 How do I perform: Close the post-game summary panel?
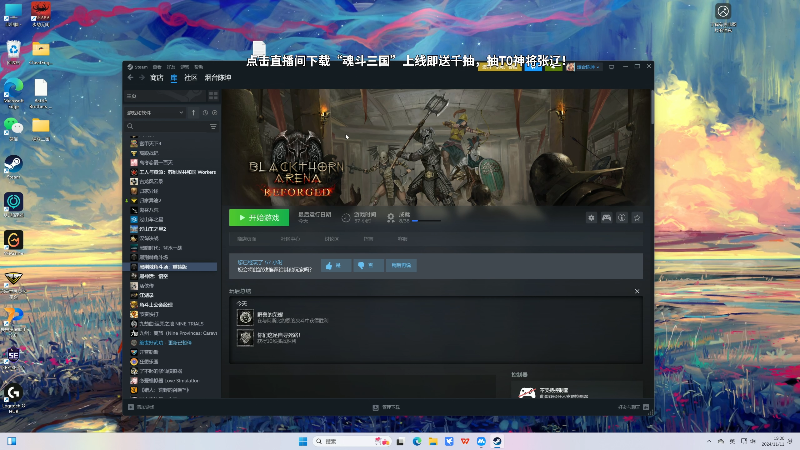click(x=637, y=291)
